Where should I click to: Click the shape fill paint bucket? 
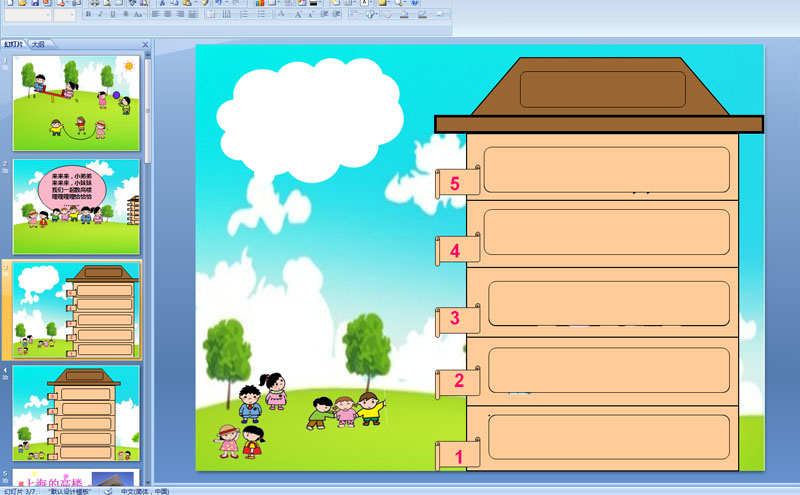(x=404, y=14)
